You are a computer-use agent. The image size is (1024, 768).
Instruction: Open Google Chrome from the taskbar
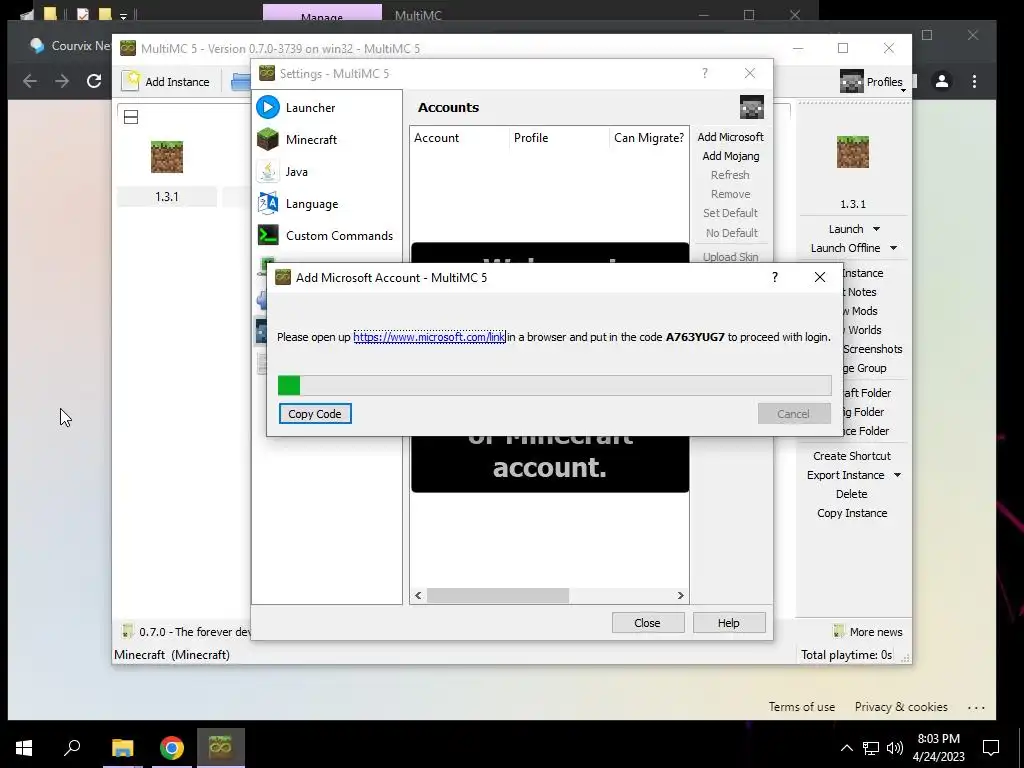point(172,748)
